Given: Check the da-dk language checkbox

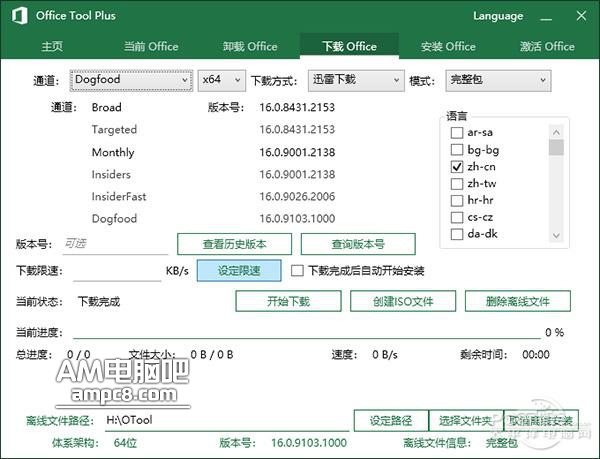Looking at the screenshot, I should [x=457, y=234].
